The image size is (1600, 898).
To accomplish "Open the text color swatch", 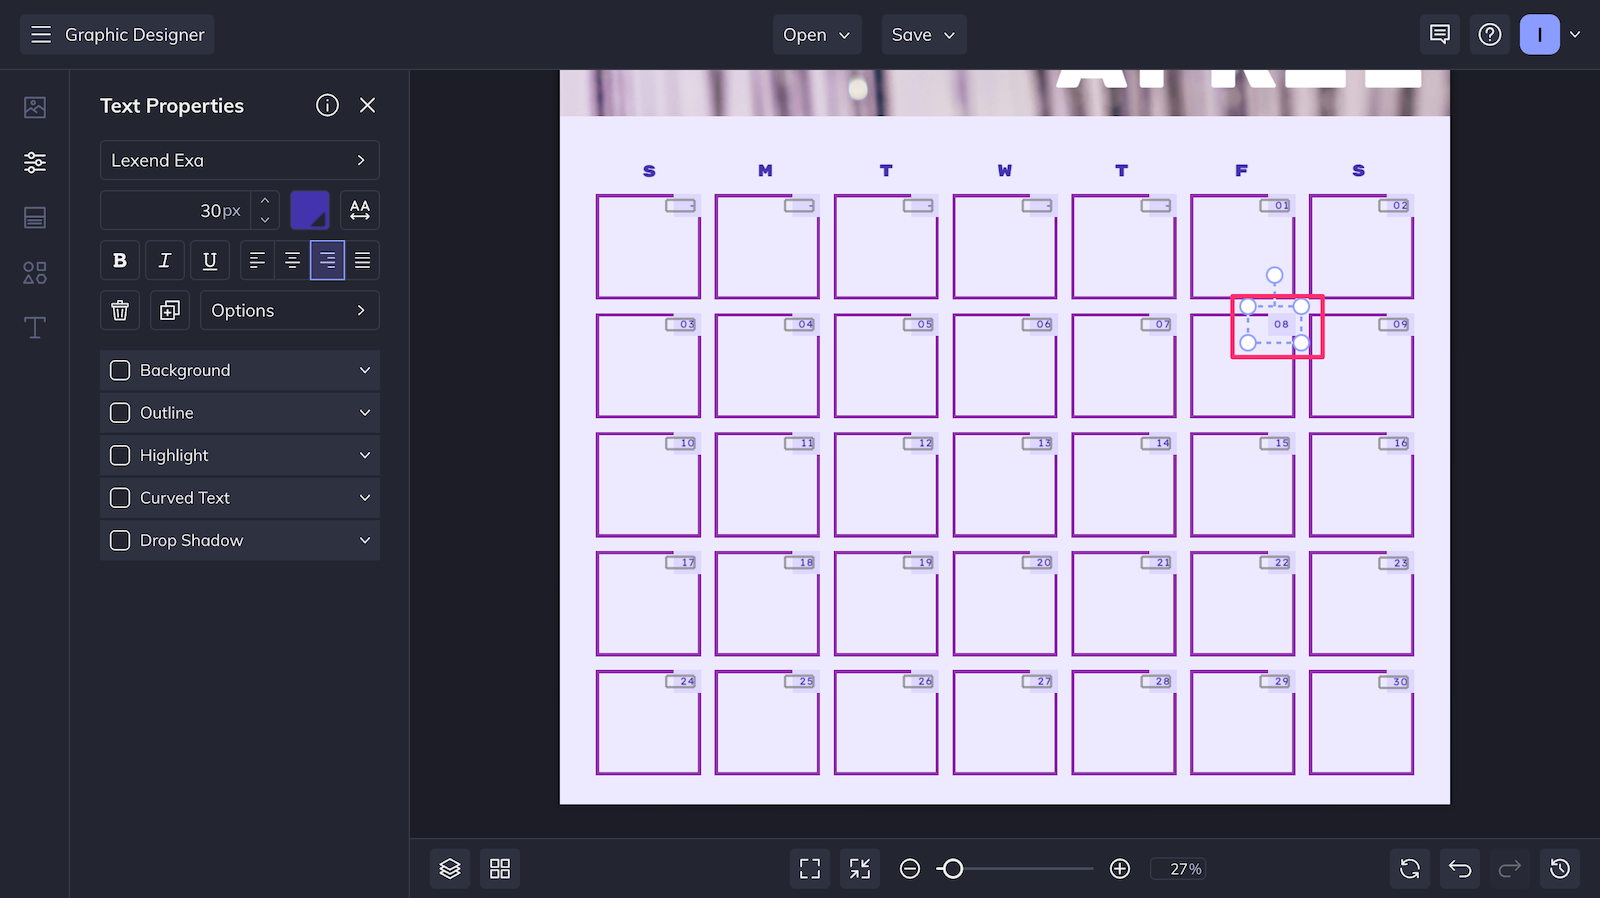I will point(310,210).
